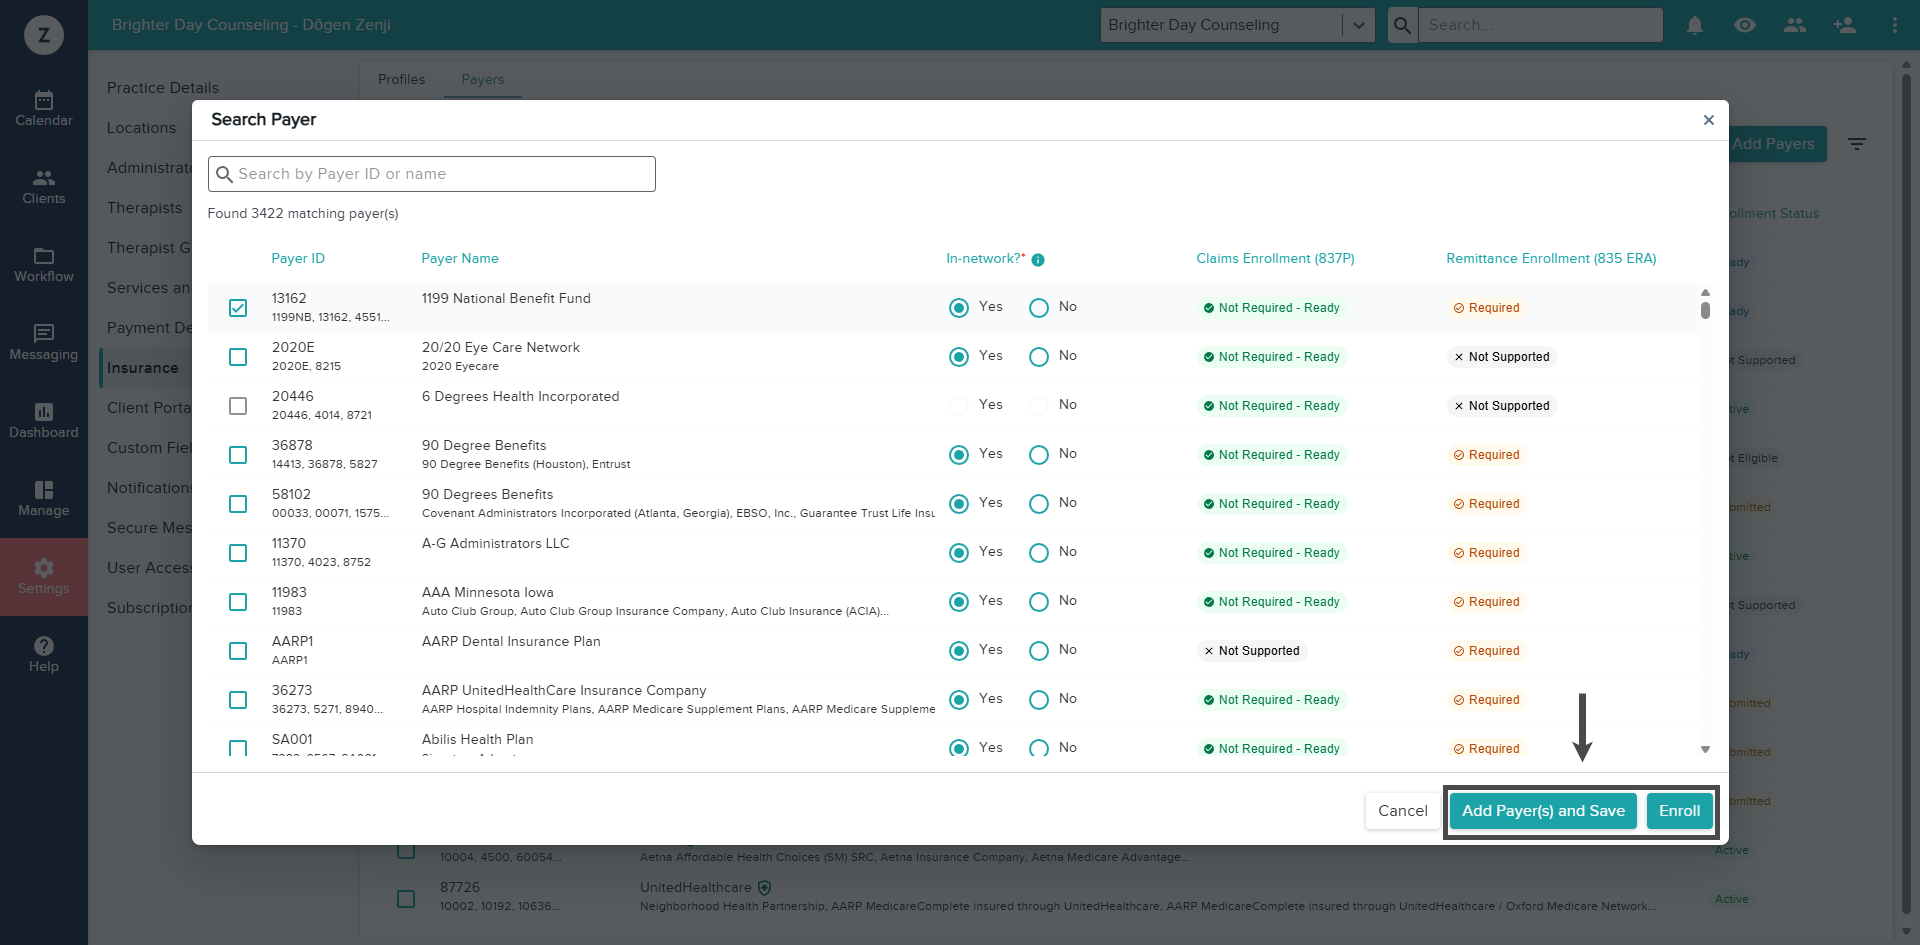The image size is (1920, 945).
Task: Click the top bar search magnifier icon
Action: (1403, 25)
